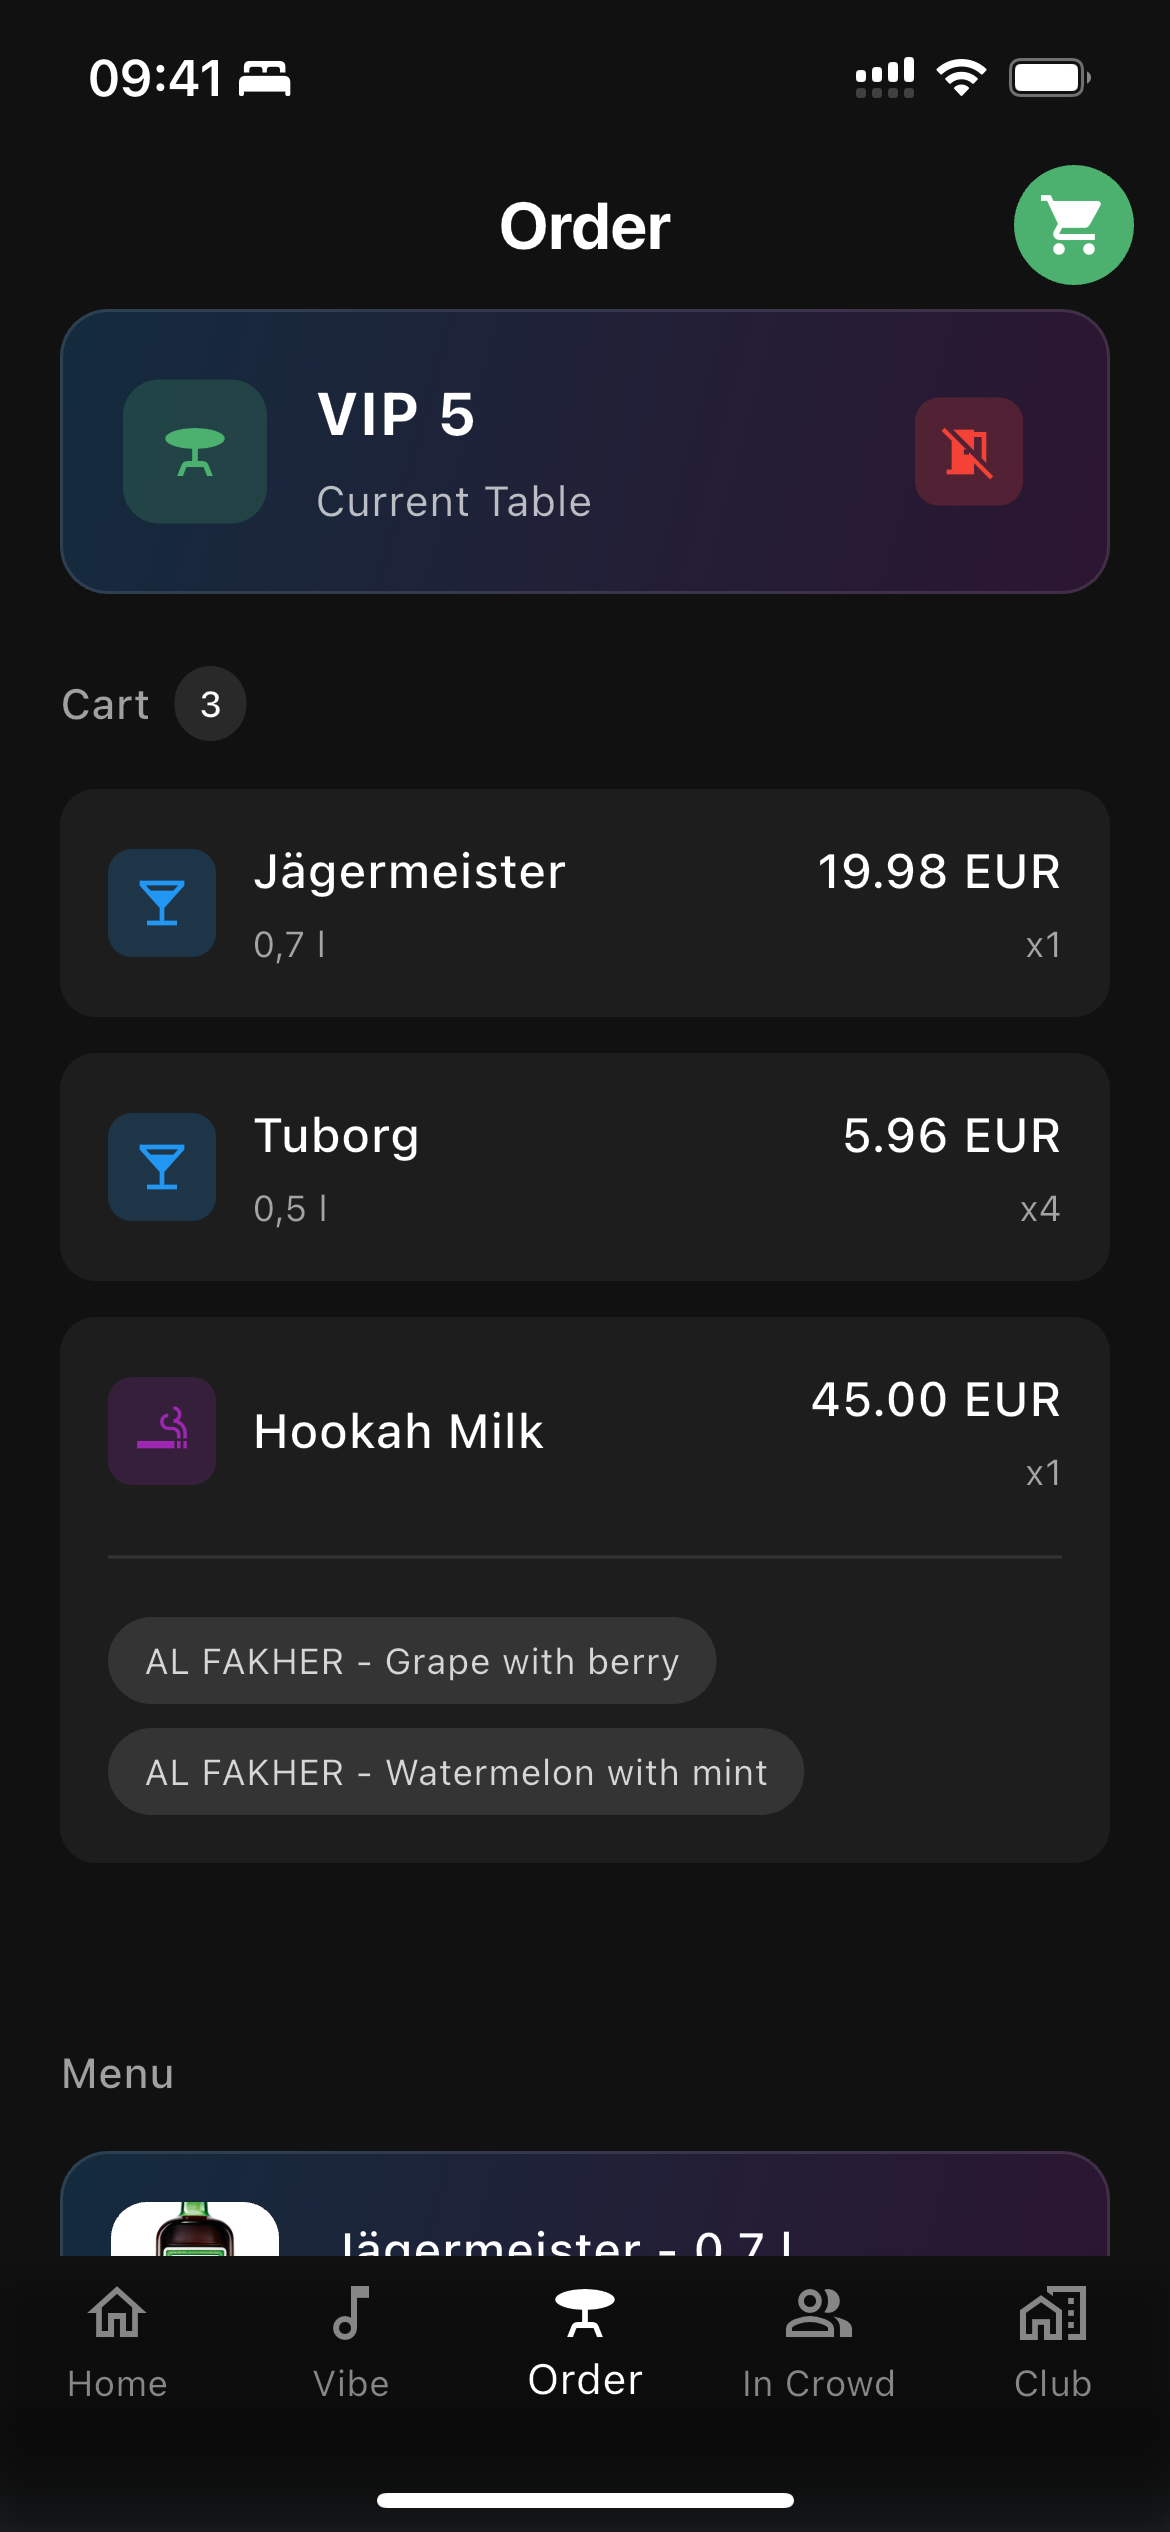The width and height of the screenshot is (1170, 2532).
Task: Select the Order tab in bottom bar
Action: tap(585, 2342)
